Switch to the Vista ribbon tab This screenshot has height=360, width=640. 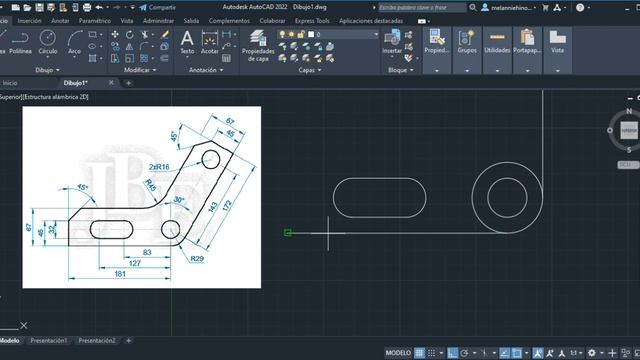pyautogui.click(x=127, y=20)
